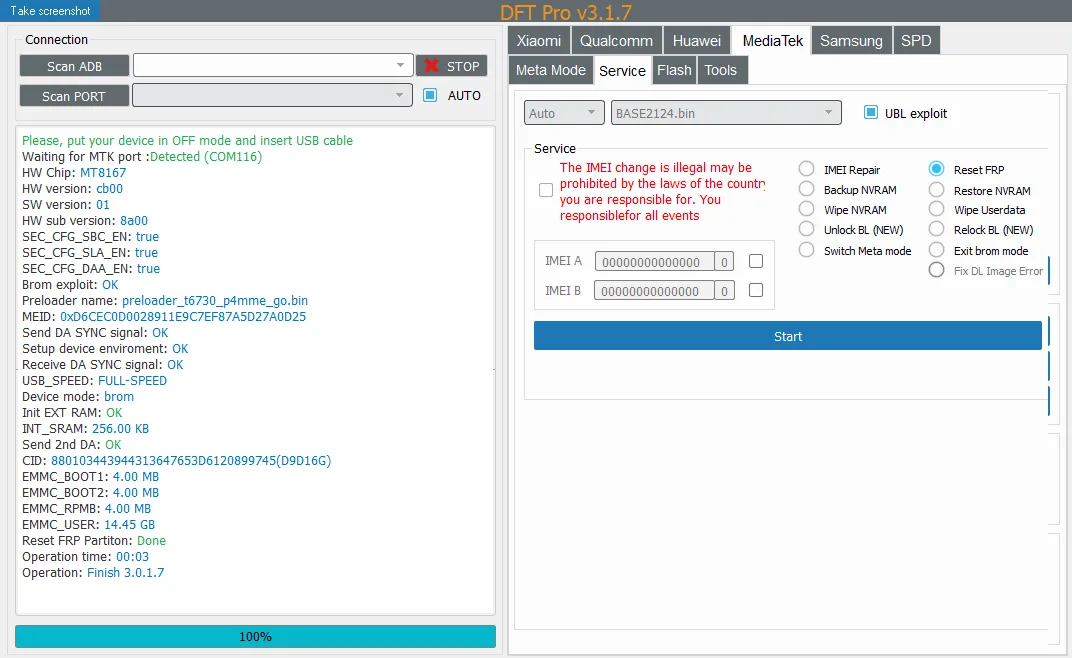Open the Auto mode dropdown
This screenshot has height=658, width=1072.
(x=564, y=113)
